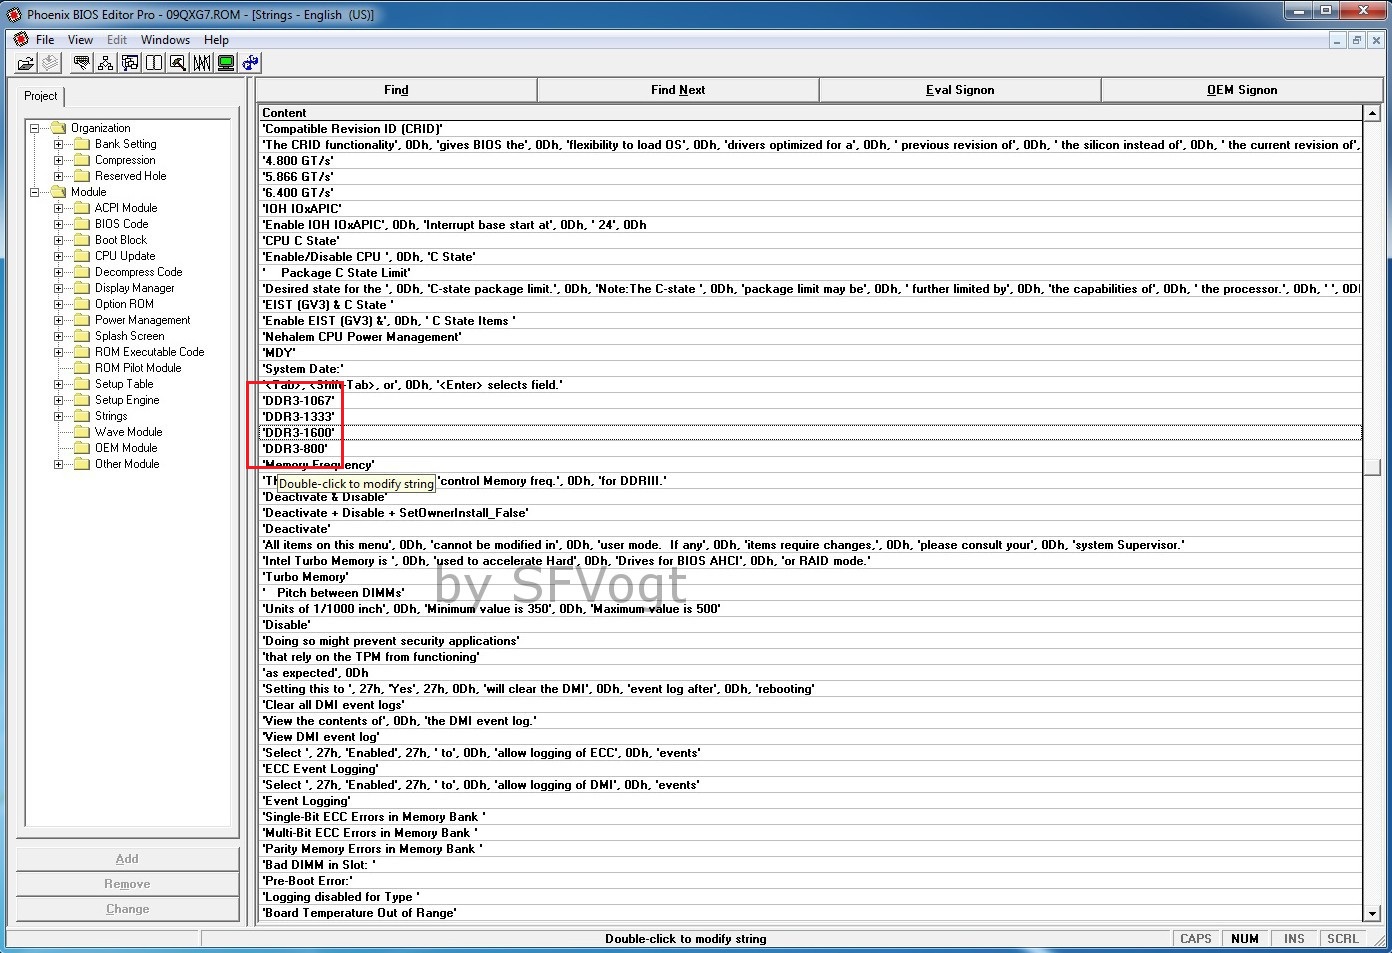1392x953 pixels.
Task: Select the 'DDR3-800' string row
Action: pyautogui.click(x=810, y=449)
